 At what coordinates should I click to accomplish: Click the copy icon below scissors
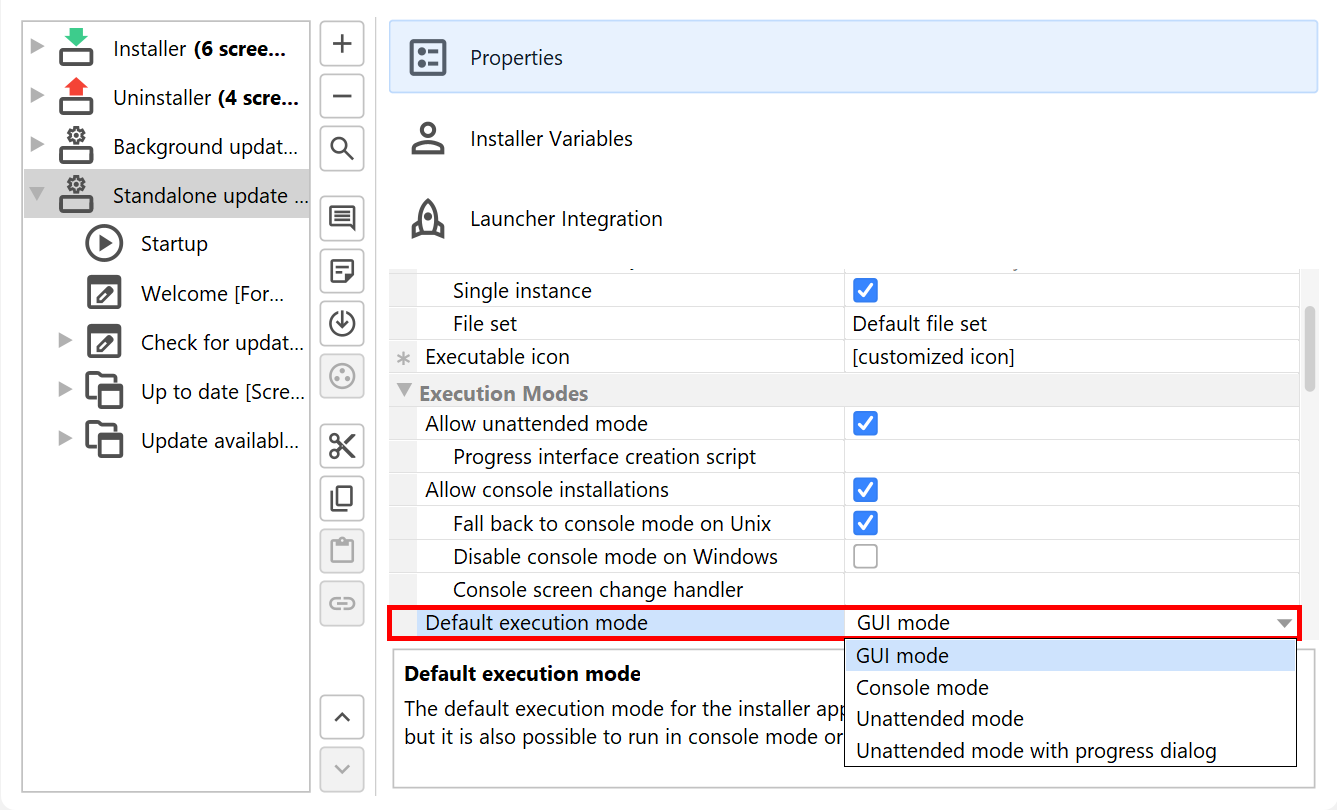click(342, 498)
